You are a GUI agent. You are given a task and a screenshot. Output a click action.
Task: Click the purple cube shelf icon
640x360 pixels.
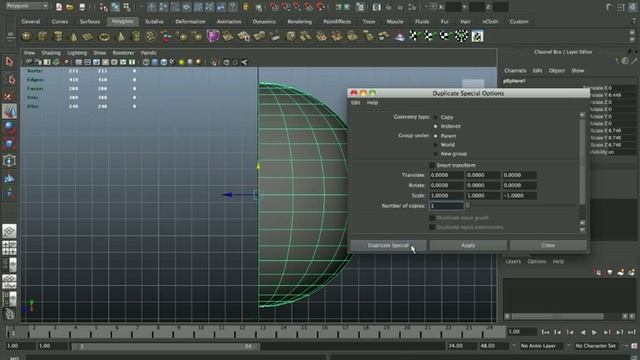(x=213, y=36)
